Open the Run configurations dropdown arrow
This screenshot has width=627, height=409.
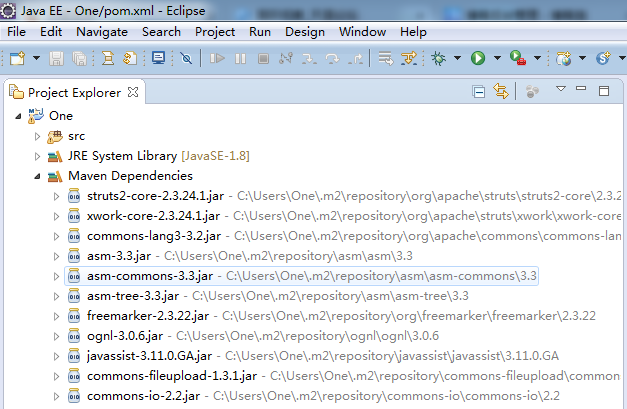tap(497, 58)
